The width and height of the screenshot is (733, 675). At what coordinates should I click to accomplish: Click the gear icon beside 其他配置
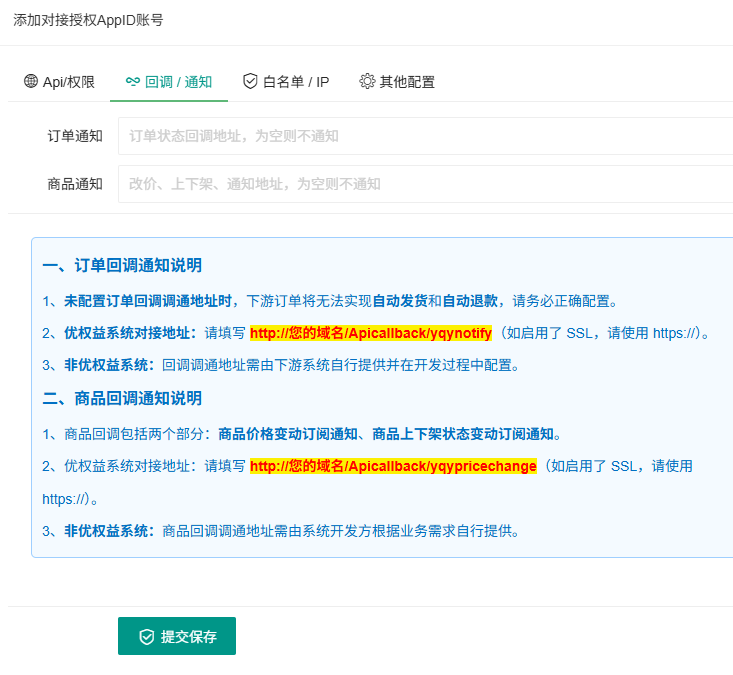point(367,82)
